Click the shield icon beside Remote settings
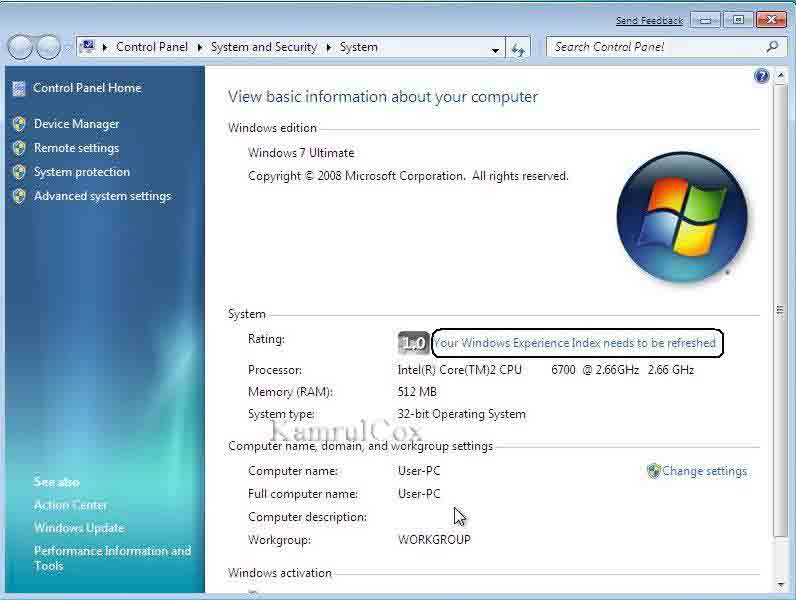 coord(19,148)
